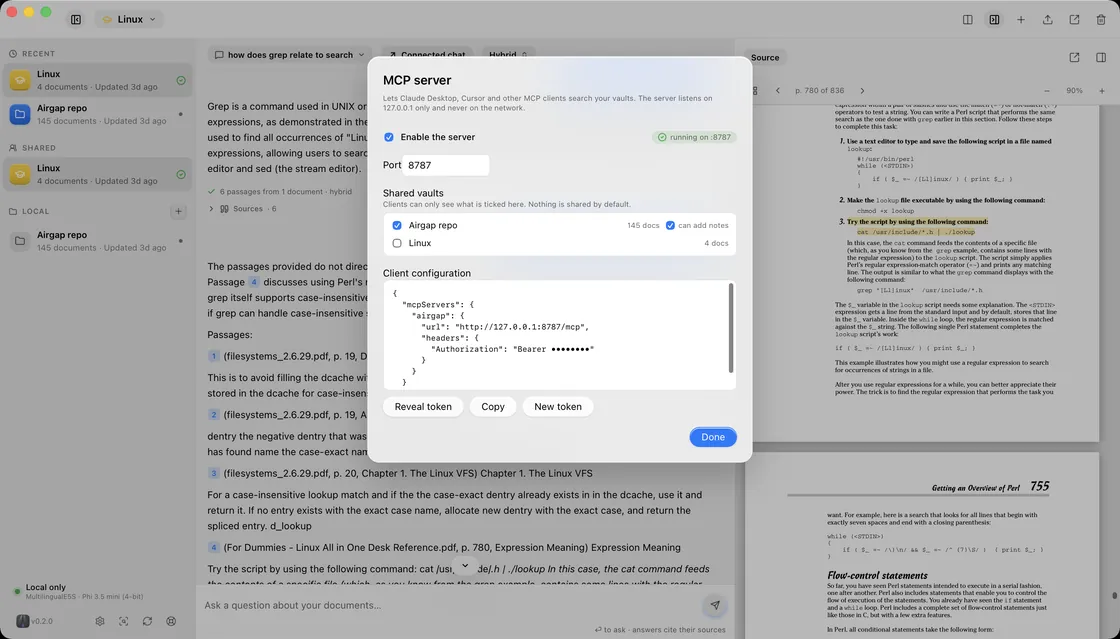Generate a New token
The width and height of the screenshot is (1120, 639).
pyautogui.click(x=558, y=406)
